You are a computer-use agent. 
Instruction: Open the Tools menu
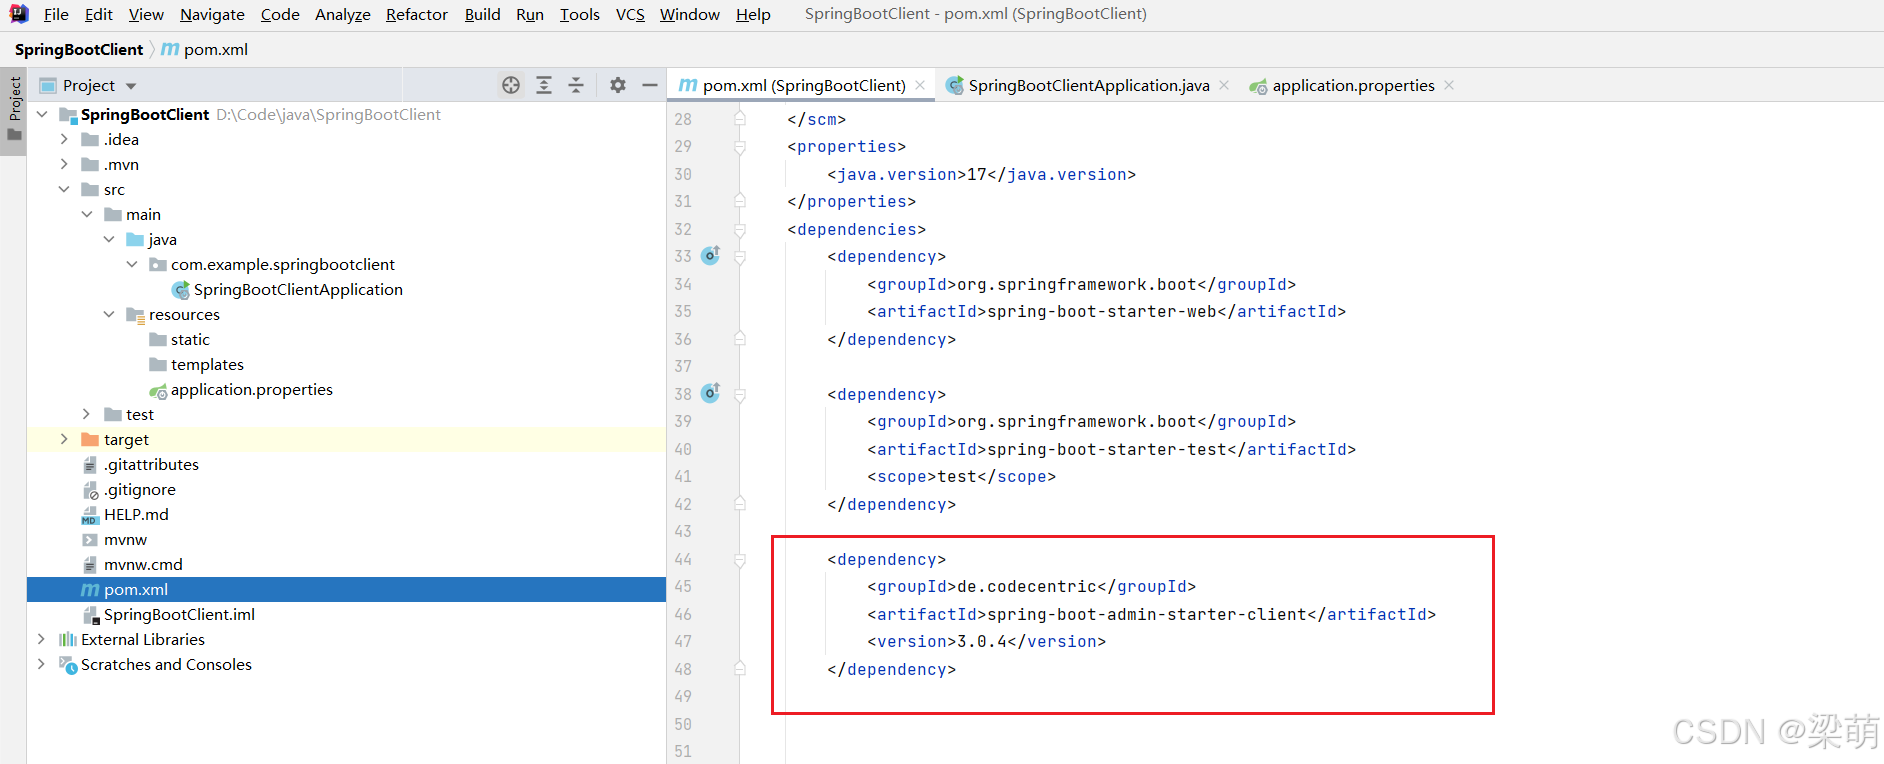click(x=580, y=14)
